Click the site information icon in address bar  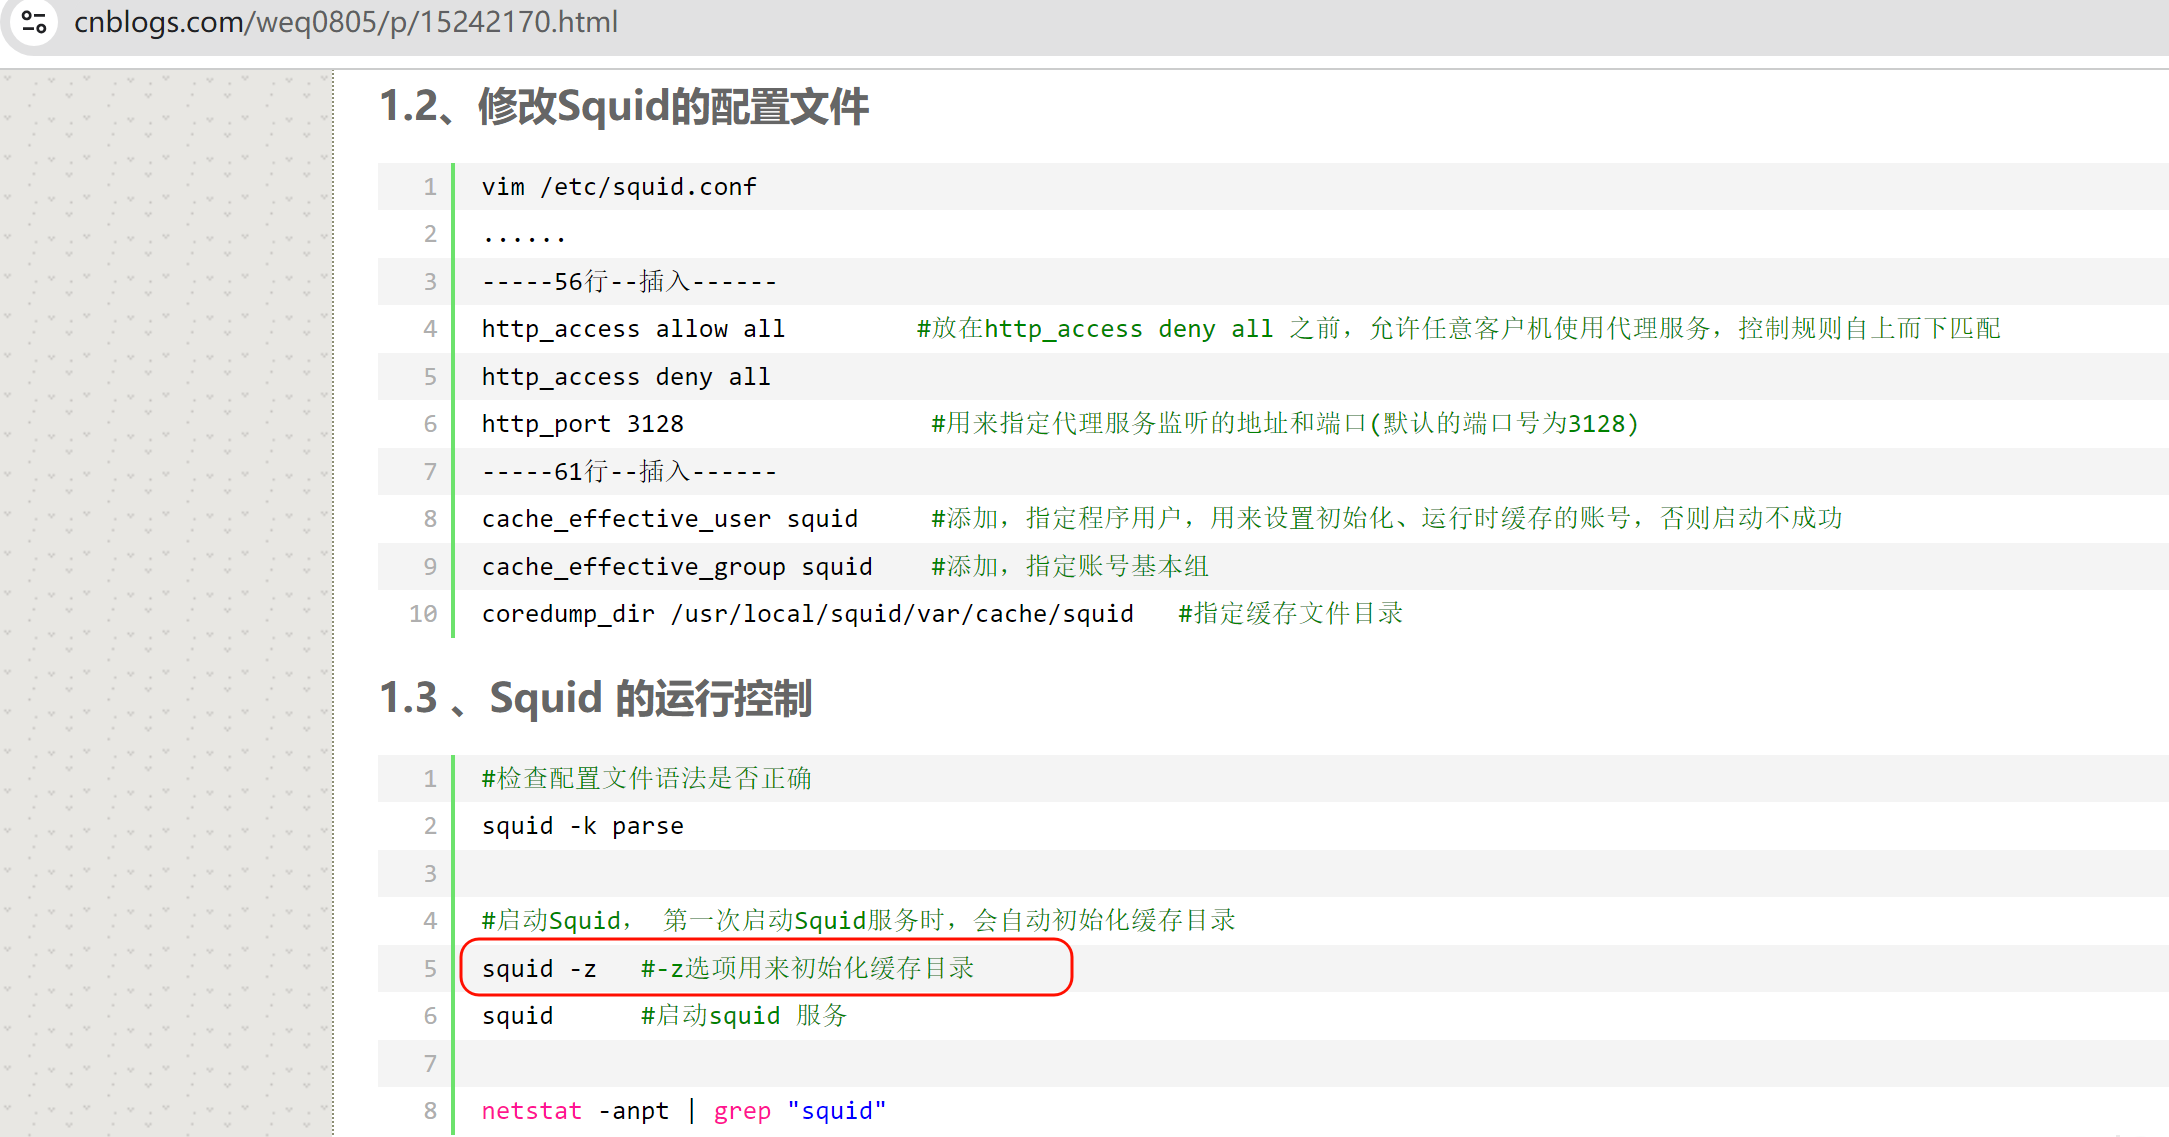34,22
